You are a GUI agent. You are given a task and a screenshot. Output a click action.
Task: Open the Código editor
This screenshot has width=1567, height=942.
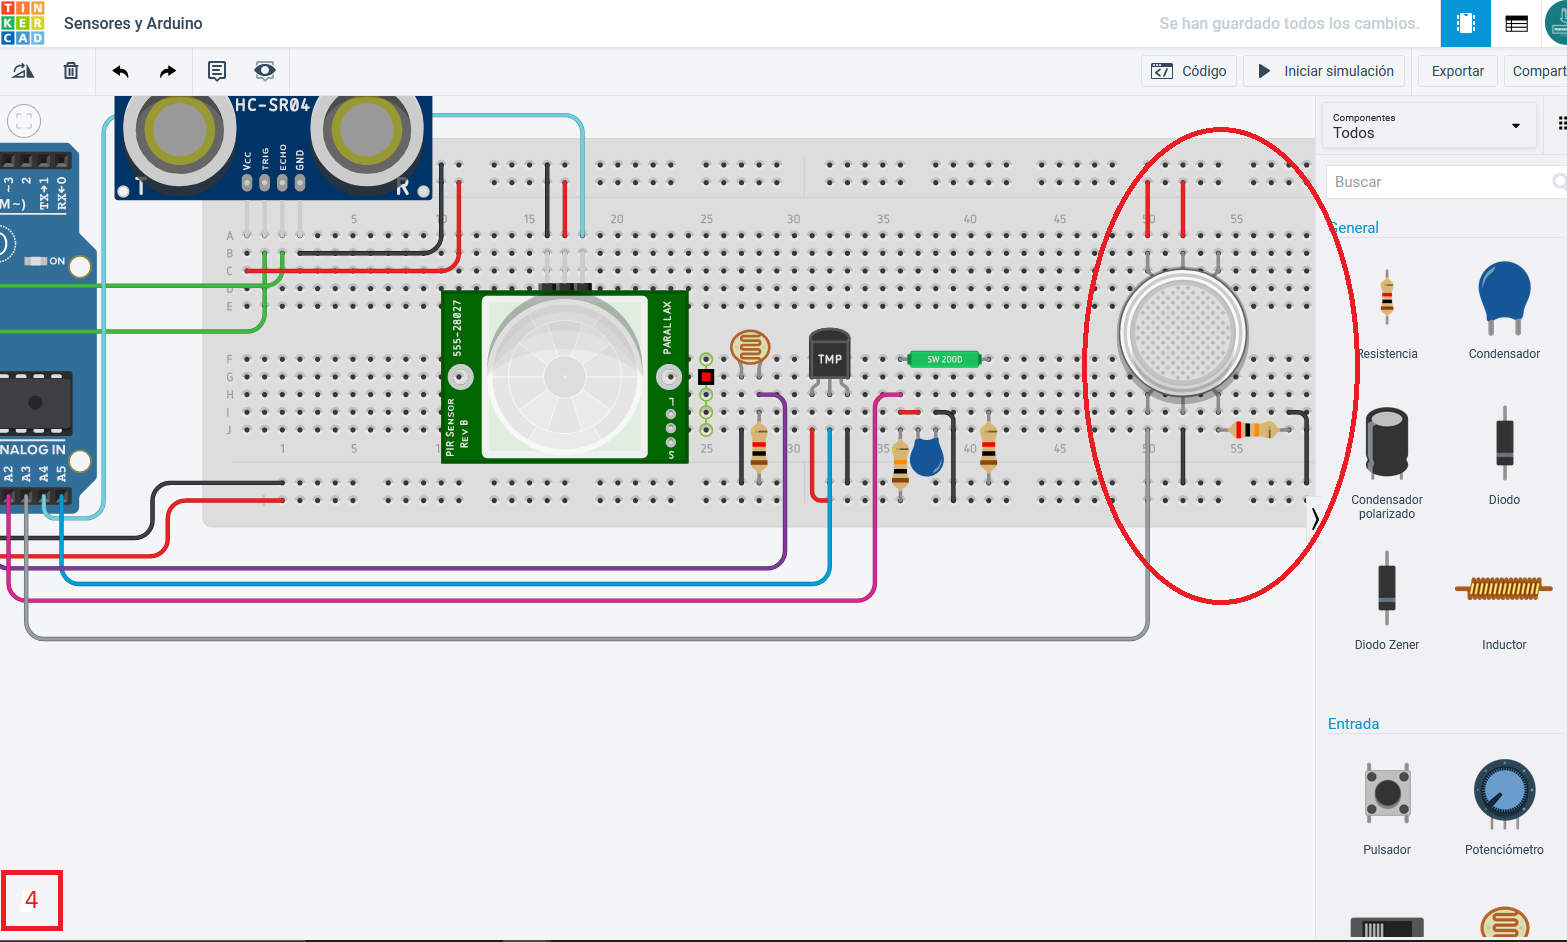coord(1189,71)
